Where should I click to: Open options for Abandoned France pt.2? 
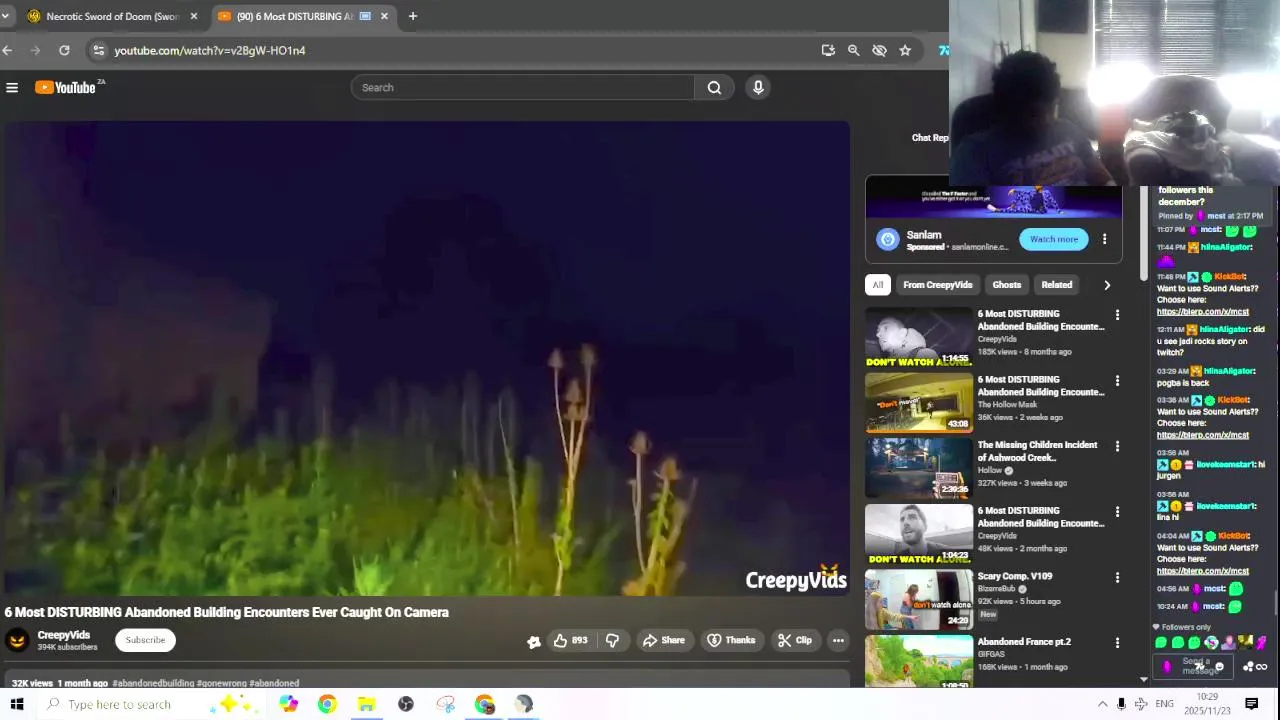(x=1117, y=643)
